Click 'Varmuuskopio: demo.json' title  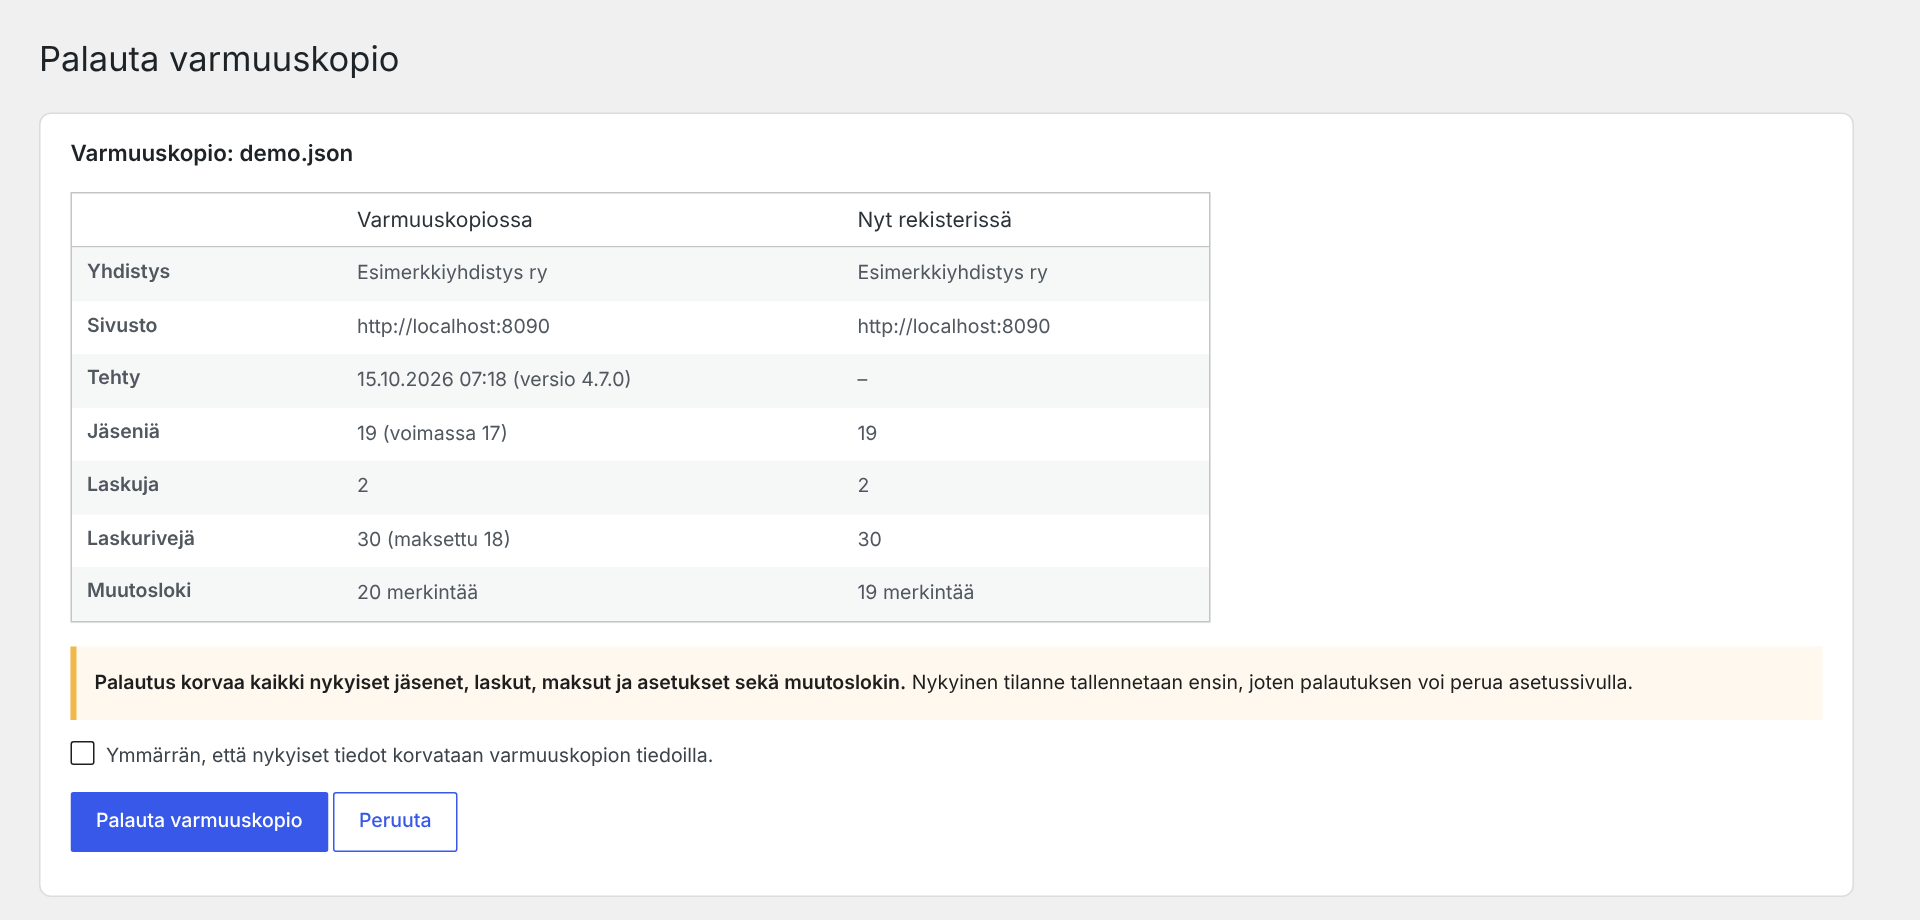(212, 154)
